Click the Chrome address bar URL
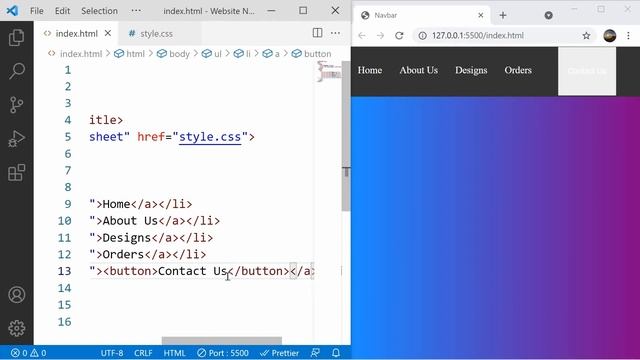 [478, 36]
